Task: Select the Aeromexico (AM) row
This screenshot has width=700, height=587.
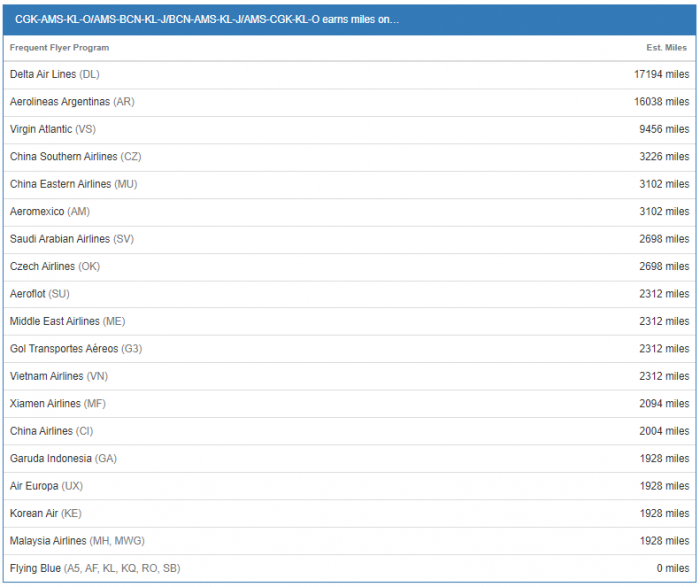Action: 350,212
